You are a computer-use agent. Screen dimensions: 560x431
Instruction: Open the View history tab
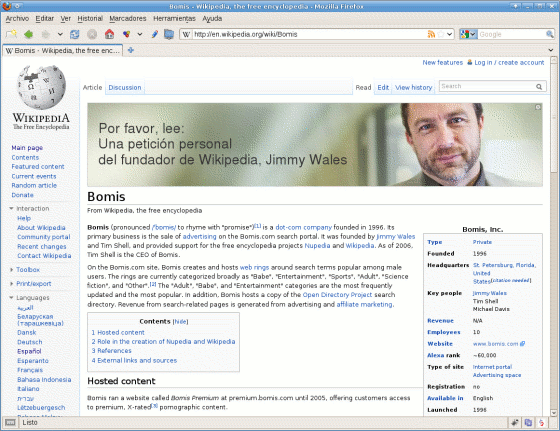[x=414, y=87]
